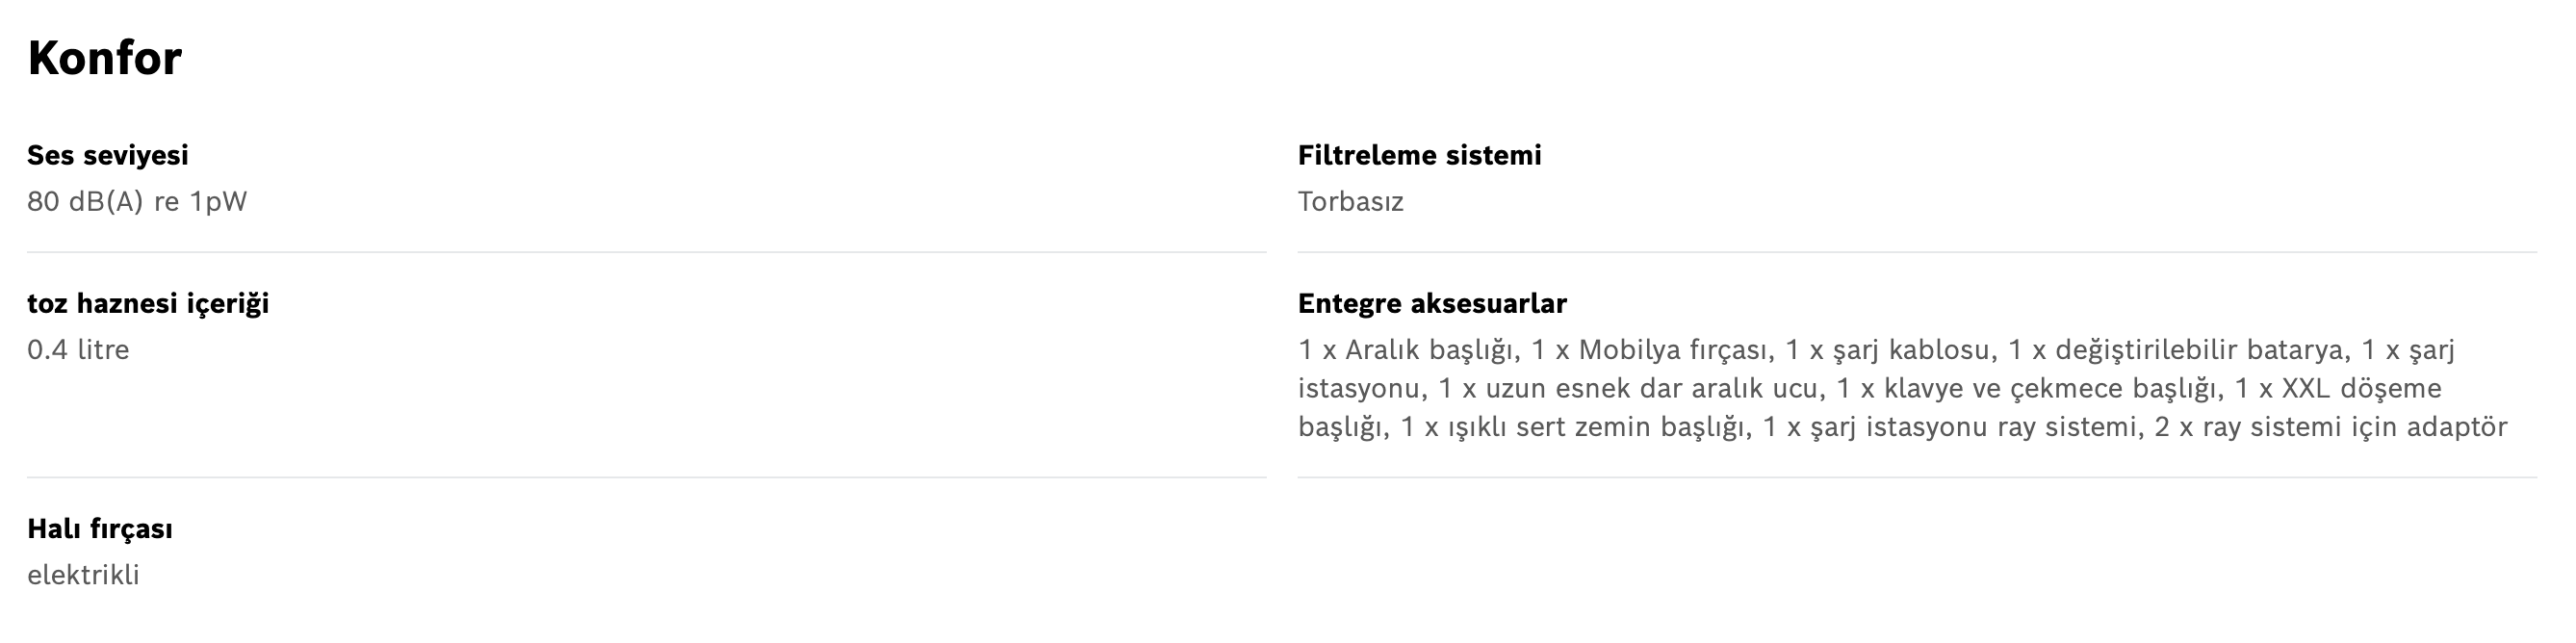The height and width of the screenshot is (643, 2576).
Task: Select the Entegre aksesuarlar label
Action: (1432, 303)
